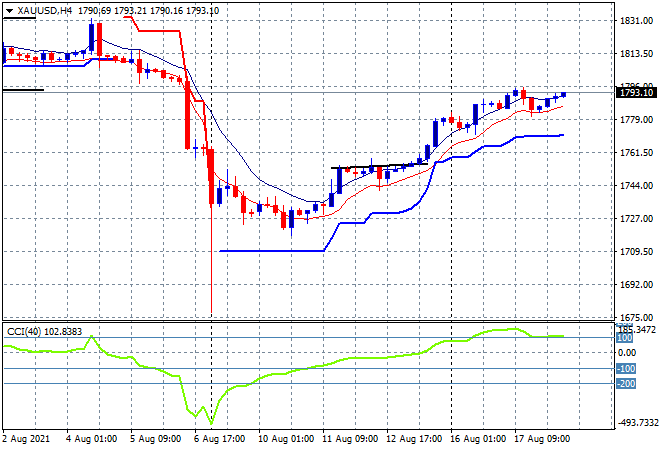Select the long red candle wick bottoming near 1677
The image size is (660, 450).
211,261
